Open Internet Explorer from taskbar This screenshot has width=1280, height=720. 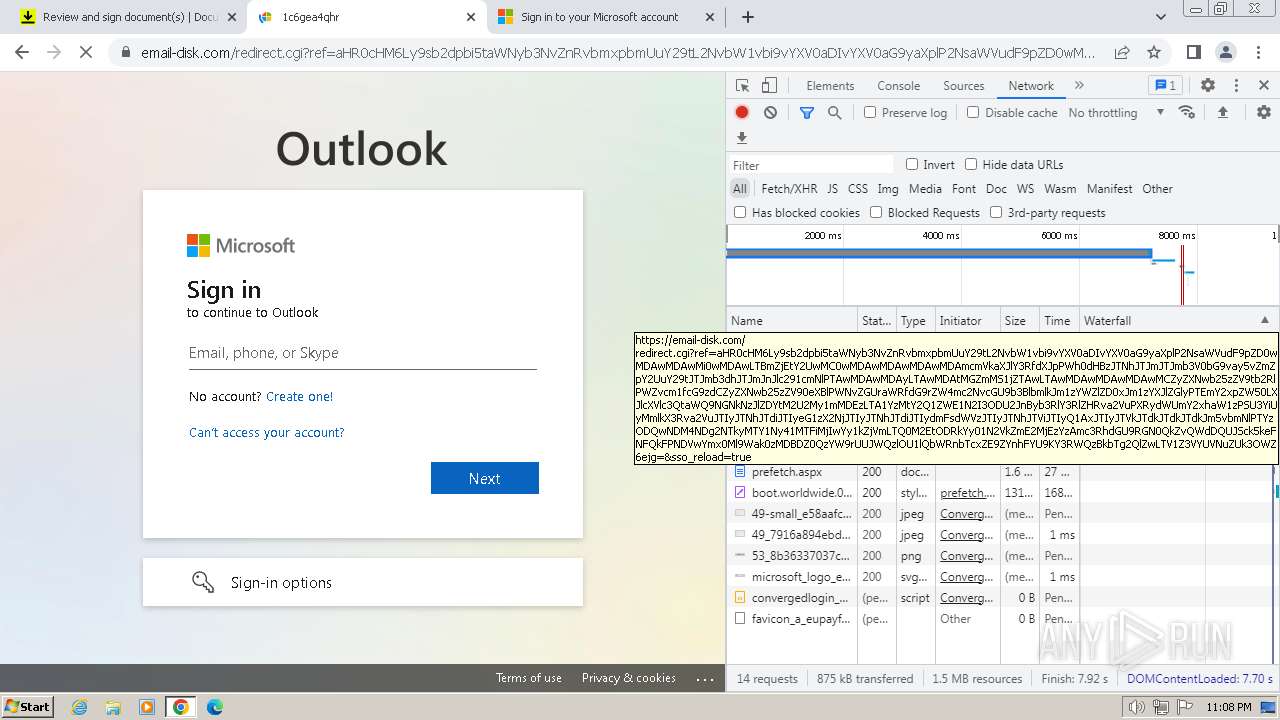80,707
